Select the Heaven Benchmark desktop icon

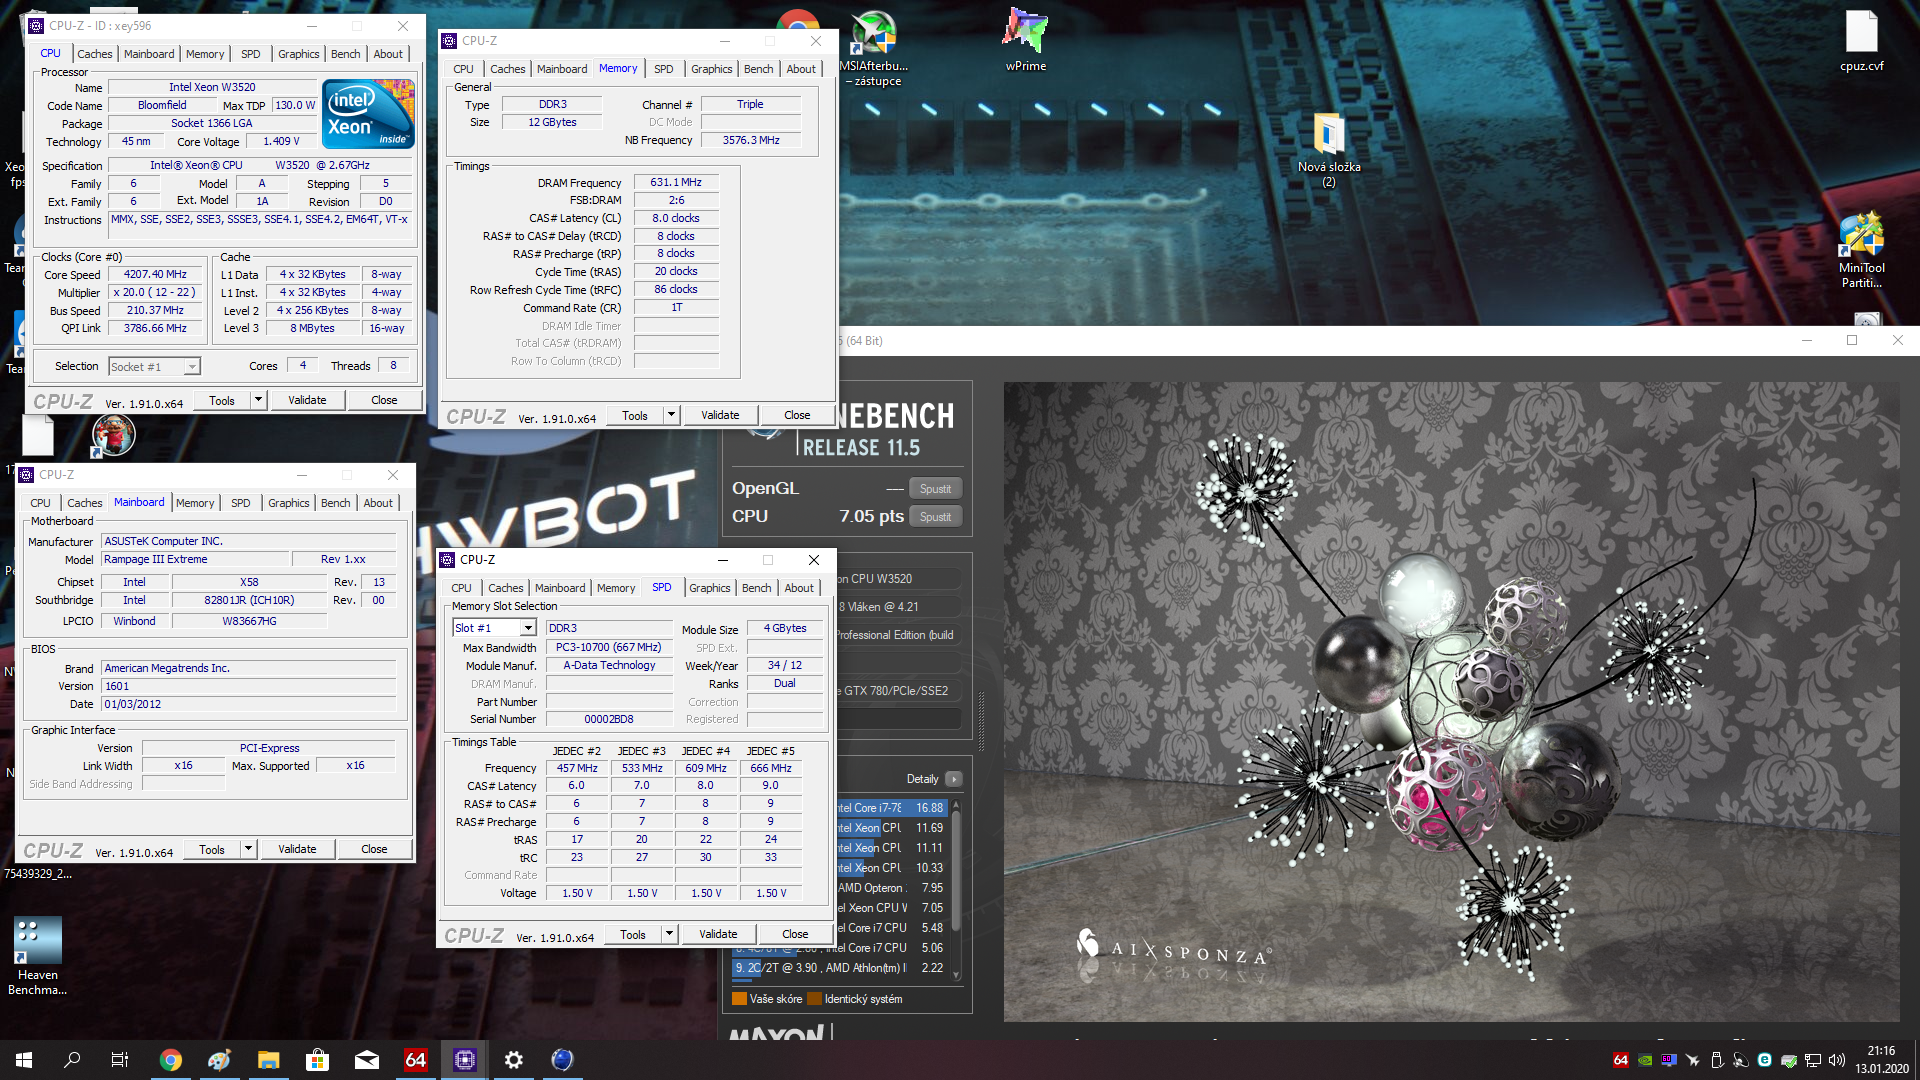click(38, 955)
